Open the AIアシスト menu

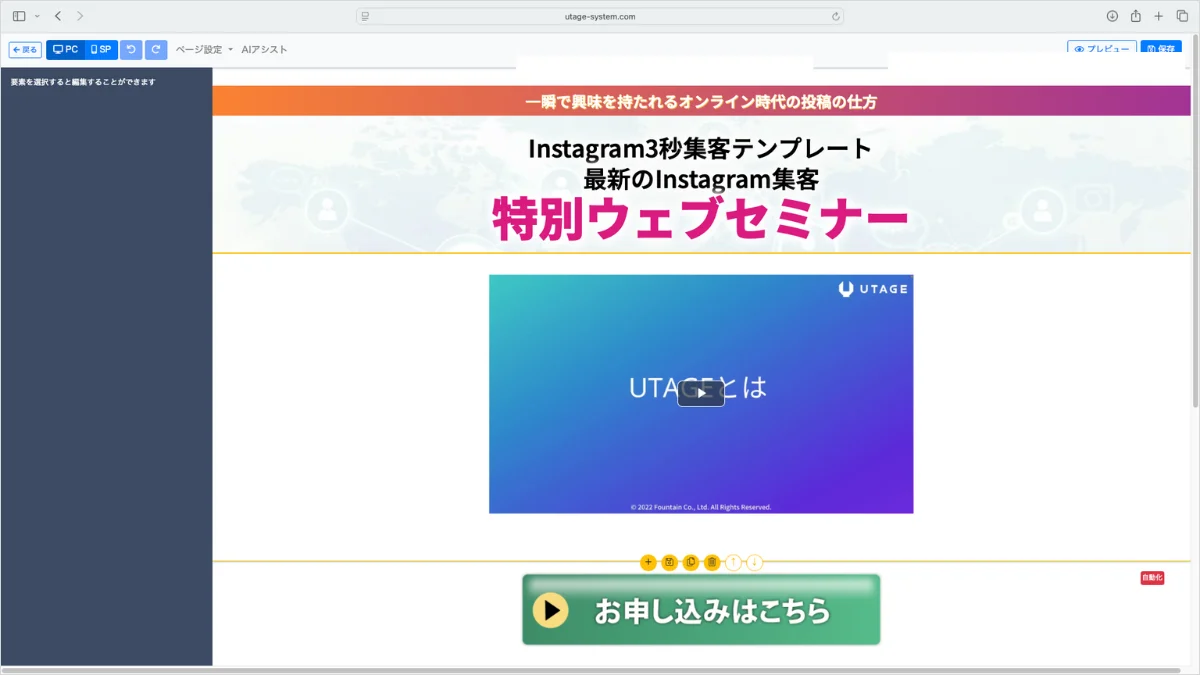[264, 50]
